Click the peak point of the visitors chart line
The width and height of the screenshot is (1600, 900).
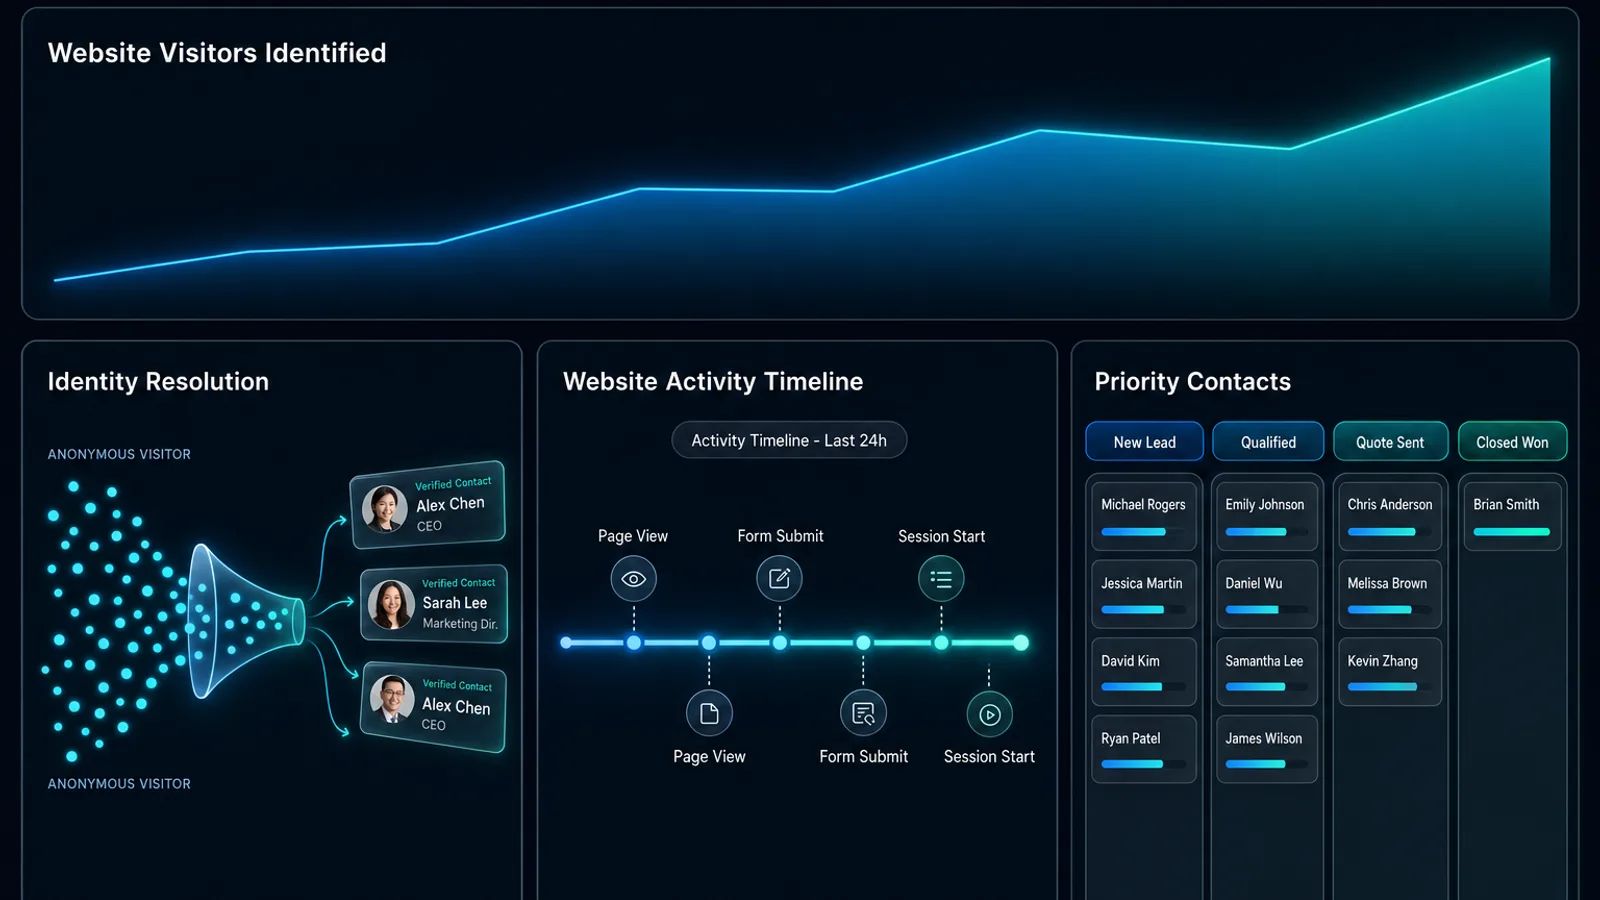(1549, 59)
